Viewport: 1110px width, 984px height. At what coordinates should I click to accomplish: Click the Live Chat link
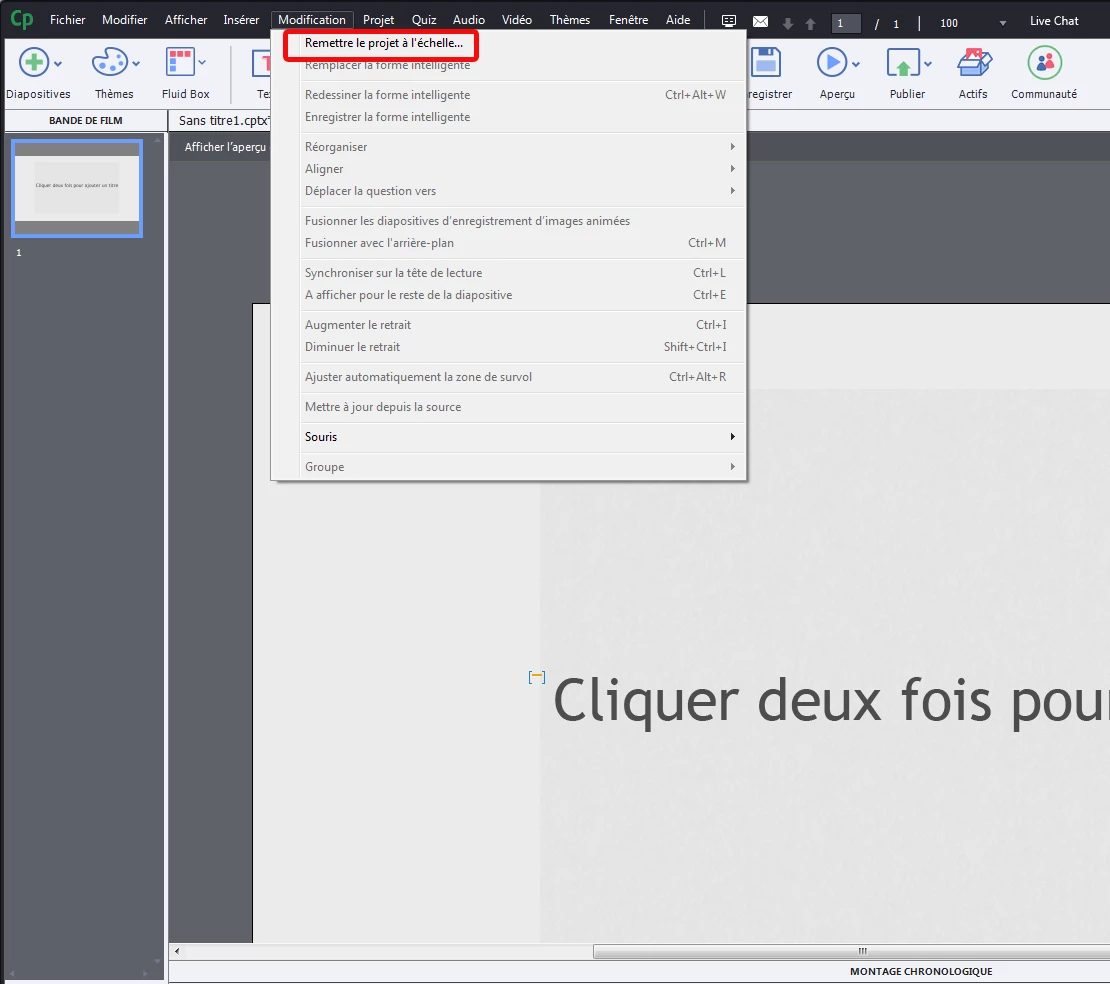[x=1053, y=21]
